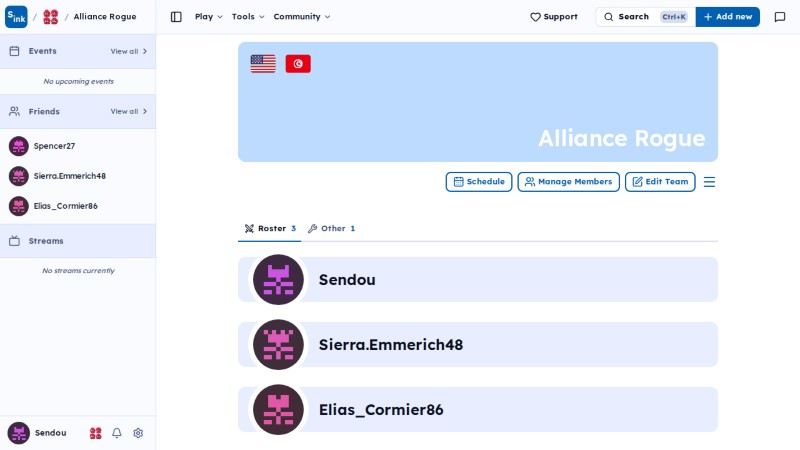Click the Tunisia flag
The height and width of the screenshot is (450, 800).
[298, 64]
